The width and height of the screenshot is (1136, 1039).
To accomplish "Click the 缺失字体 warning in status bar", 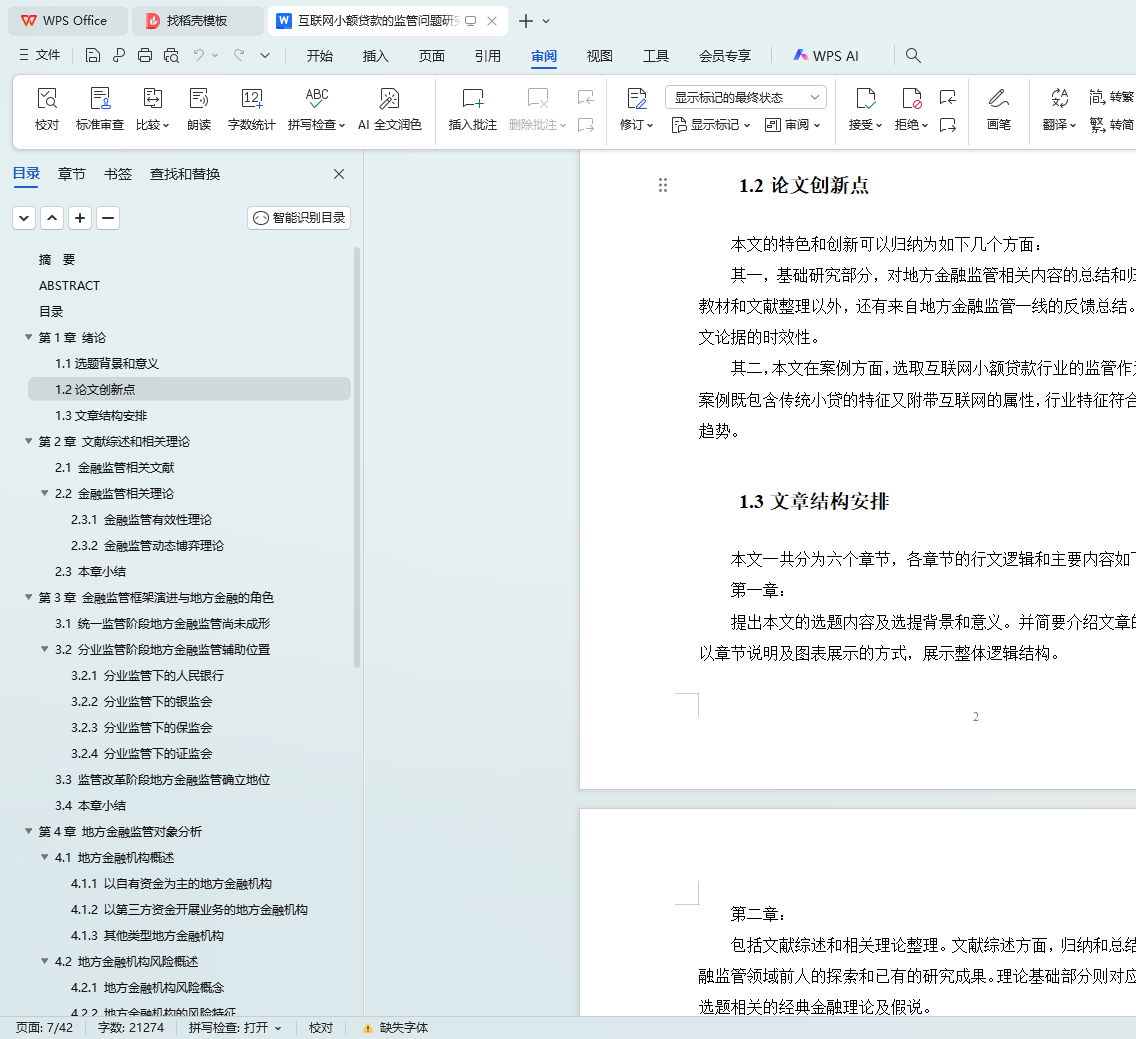I will click(396, 1027).
